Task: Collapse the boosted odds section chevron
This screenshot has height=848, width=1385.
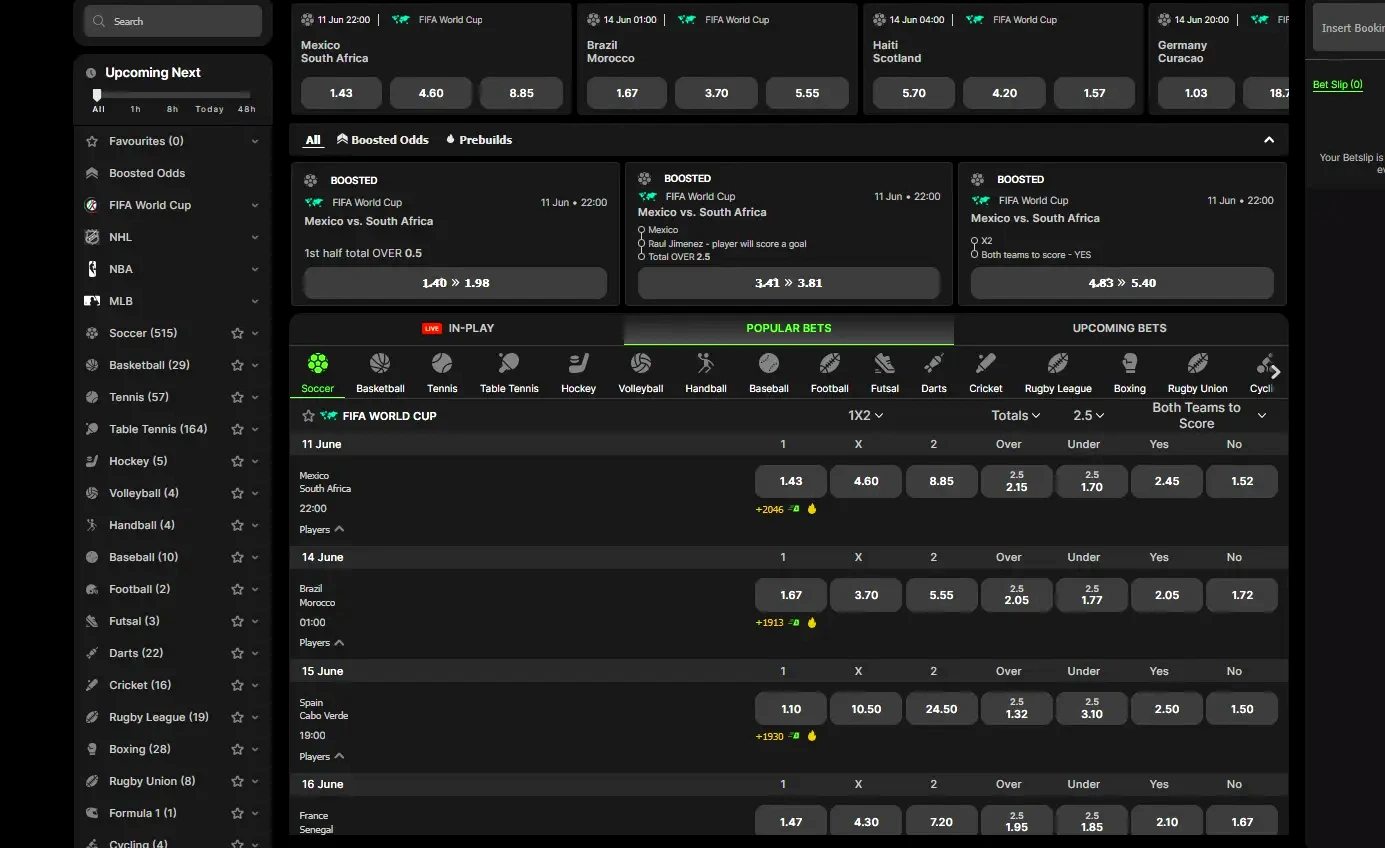Action: (x=1269, y=140)
